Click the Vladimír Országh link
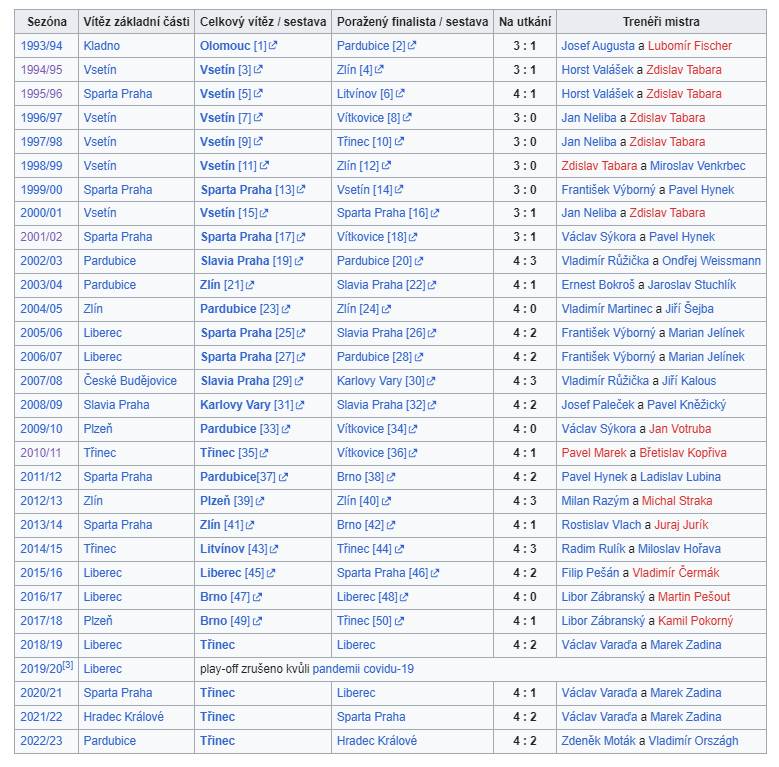 (693, 741)
